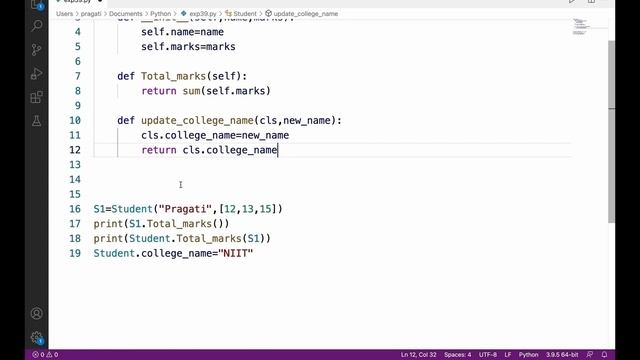Change the UTF-8 file encoding
The image size is (640, 360).
[488, 355]
